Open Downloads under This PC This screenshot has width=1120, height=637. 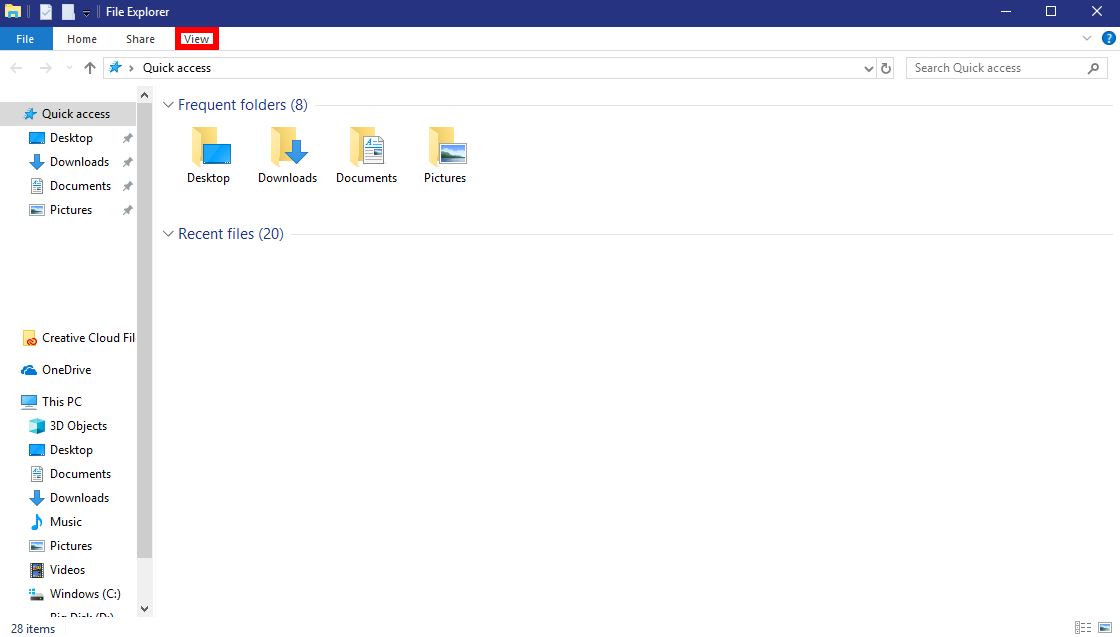[x=68, y=498]
